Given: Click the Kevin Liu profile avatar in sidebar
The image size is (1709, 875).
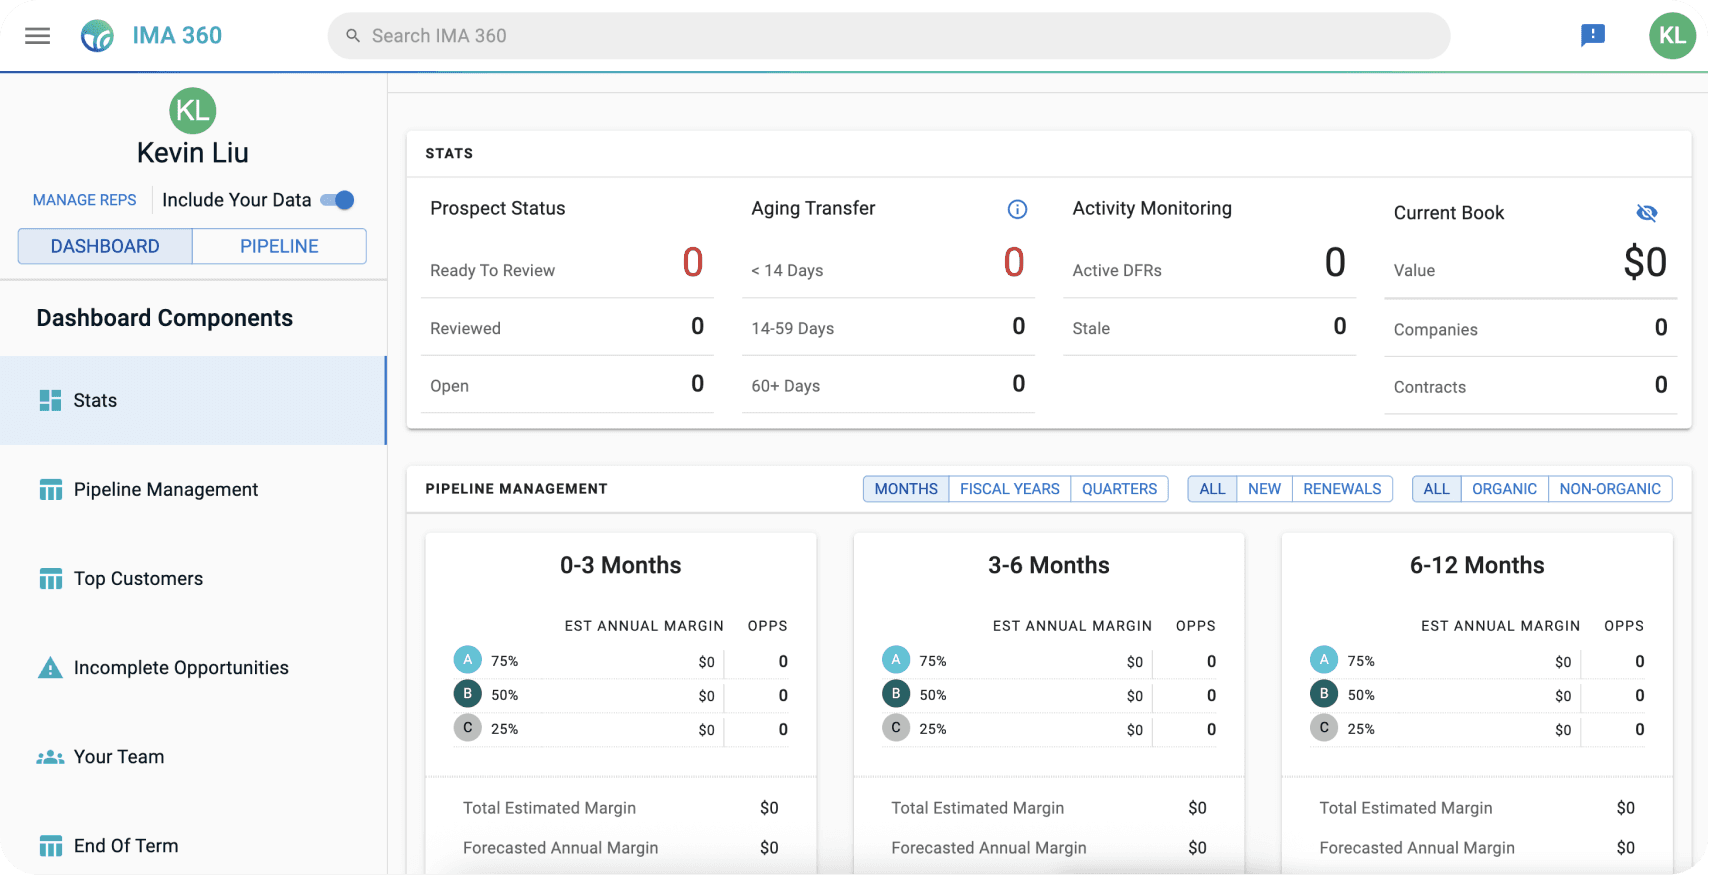Looking at the screenshot, I should (193, 111).
